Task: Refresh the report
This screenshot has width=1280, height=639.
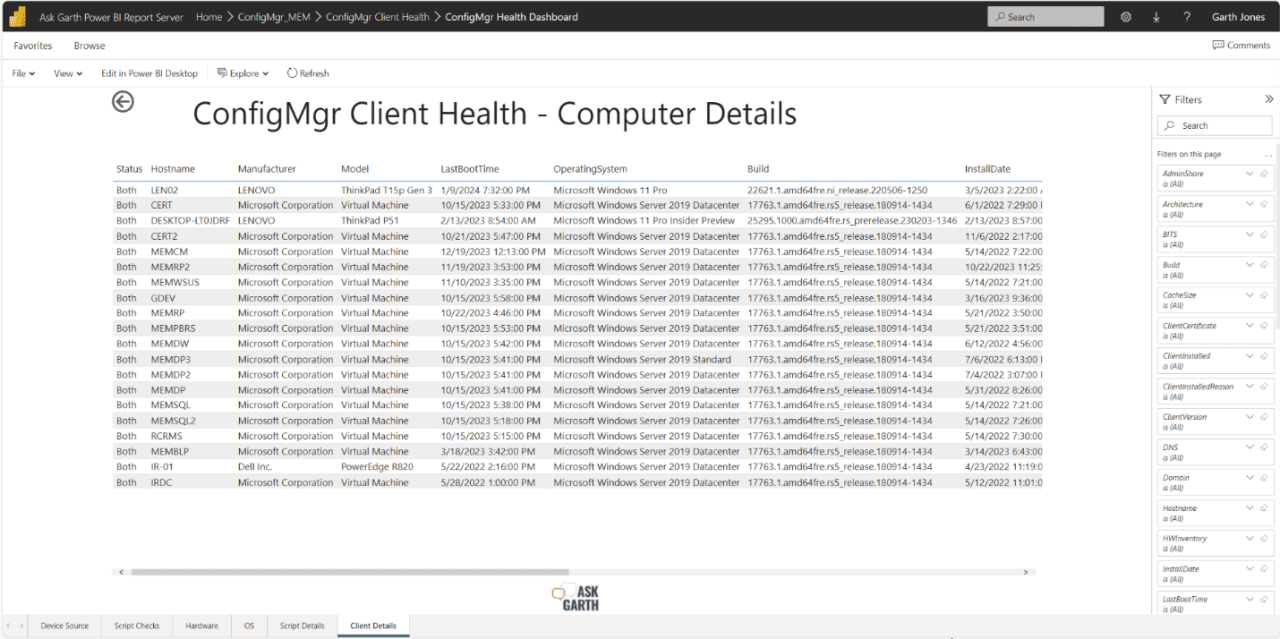Action: [x=308, y=73]
